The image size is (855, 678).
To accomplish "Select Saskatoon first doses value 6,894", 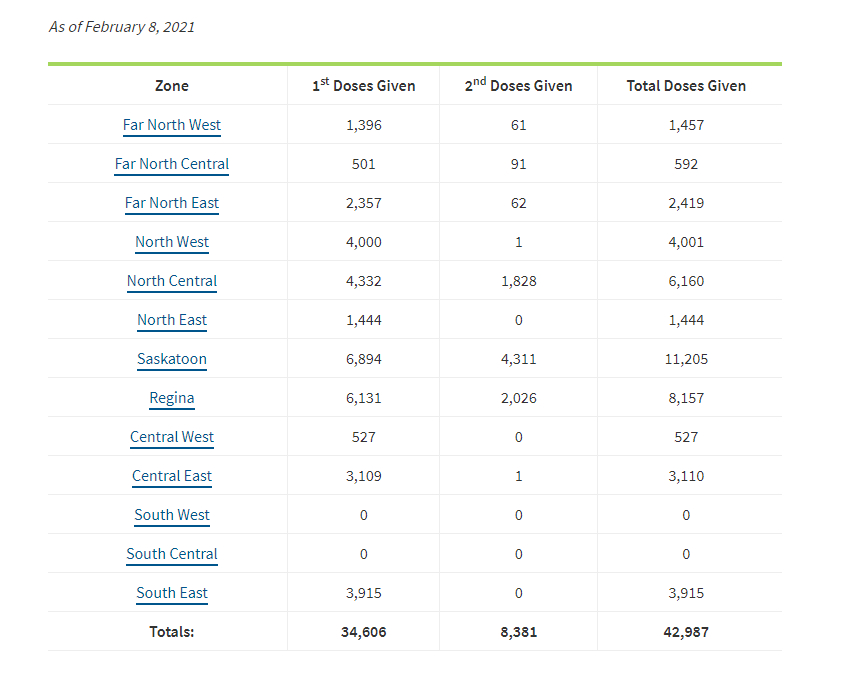I will pos(364,359).
